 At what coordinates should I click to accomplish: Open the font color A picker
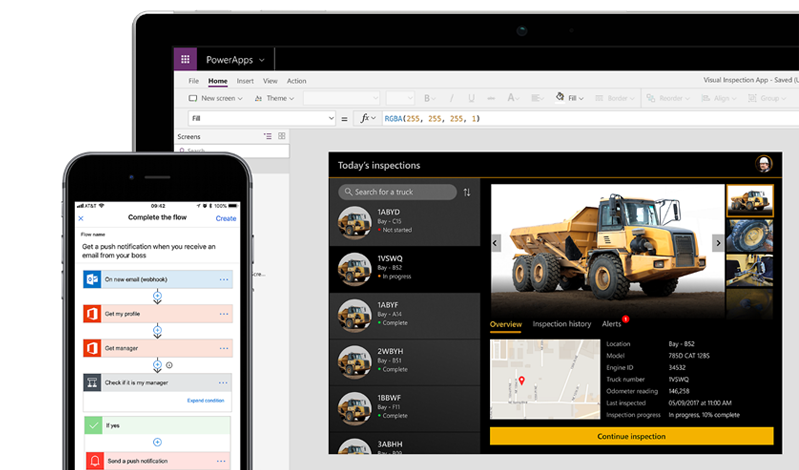pos(513,98)
